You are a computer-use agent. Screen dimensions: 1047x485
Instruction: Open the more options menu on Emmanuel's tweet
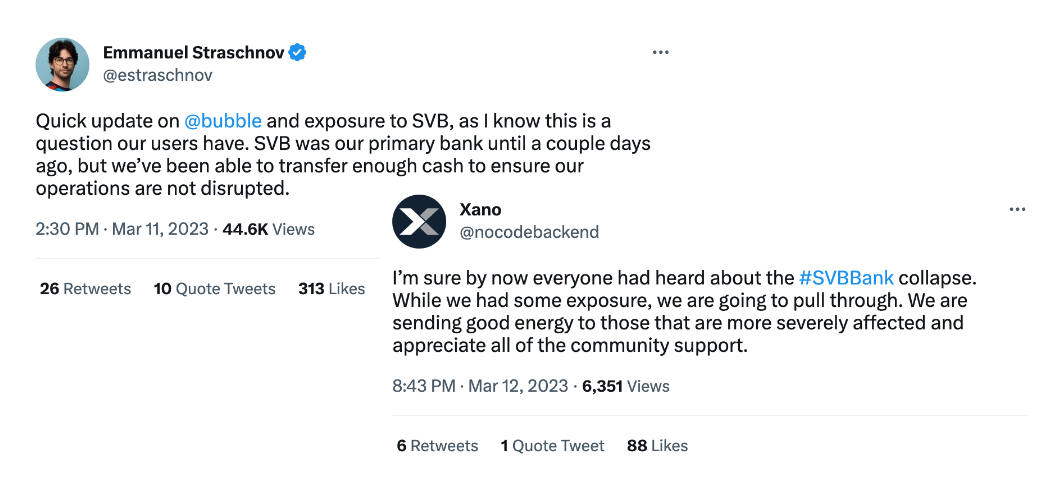pos(660,53)
